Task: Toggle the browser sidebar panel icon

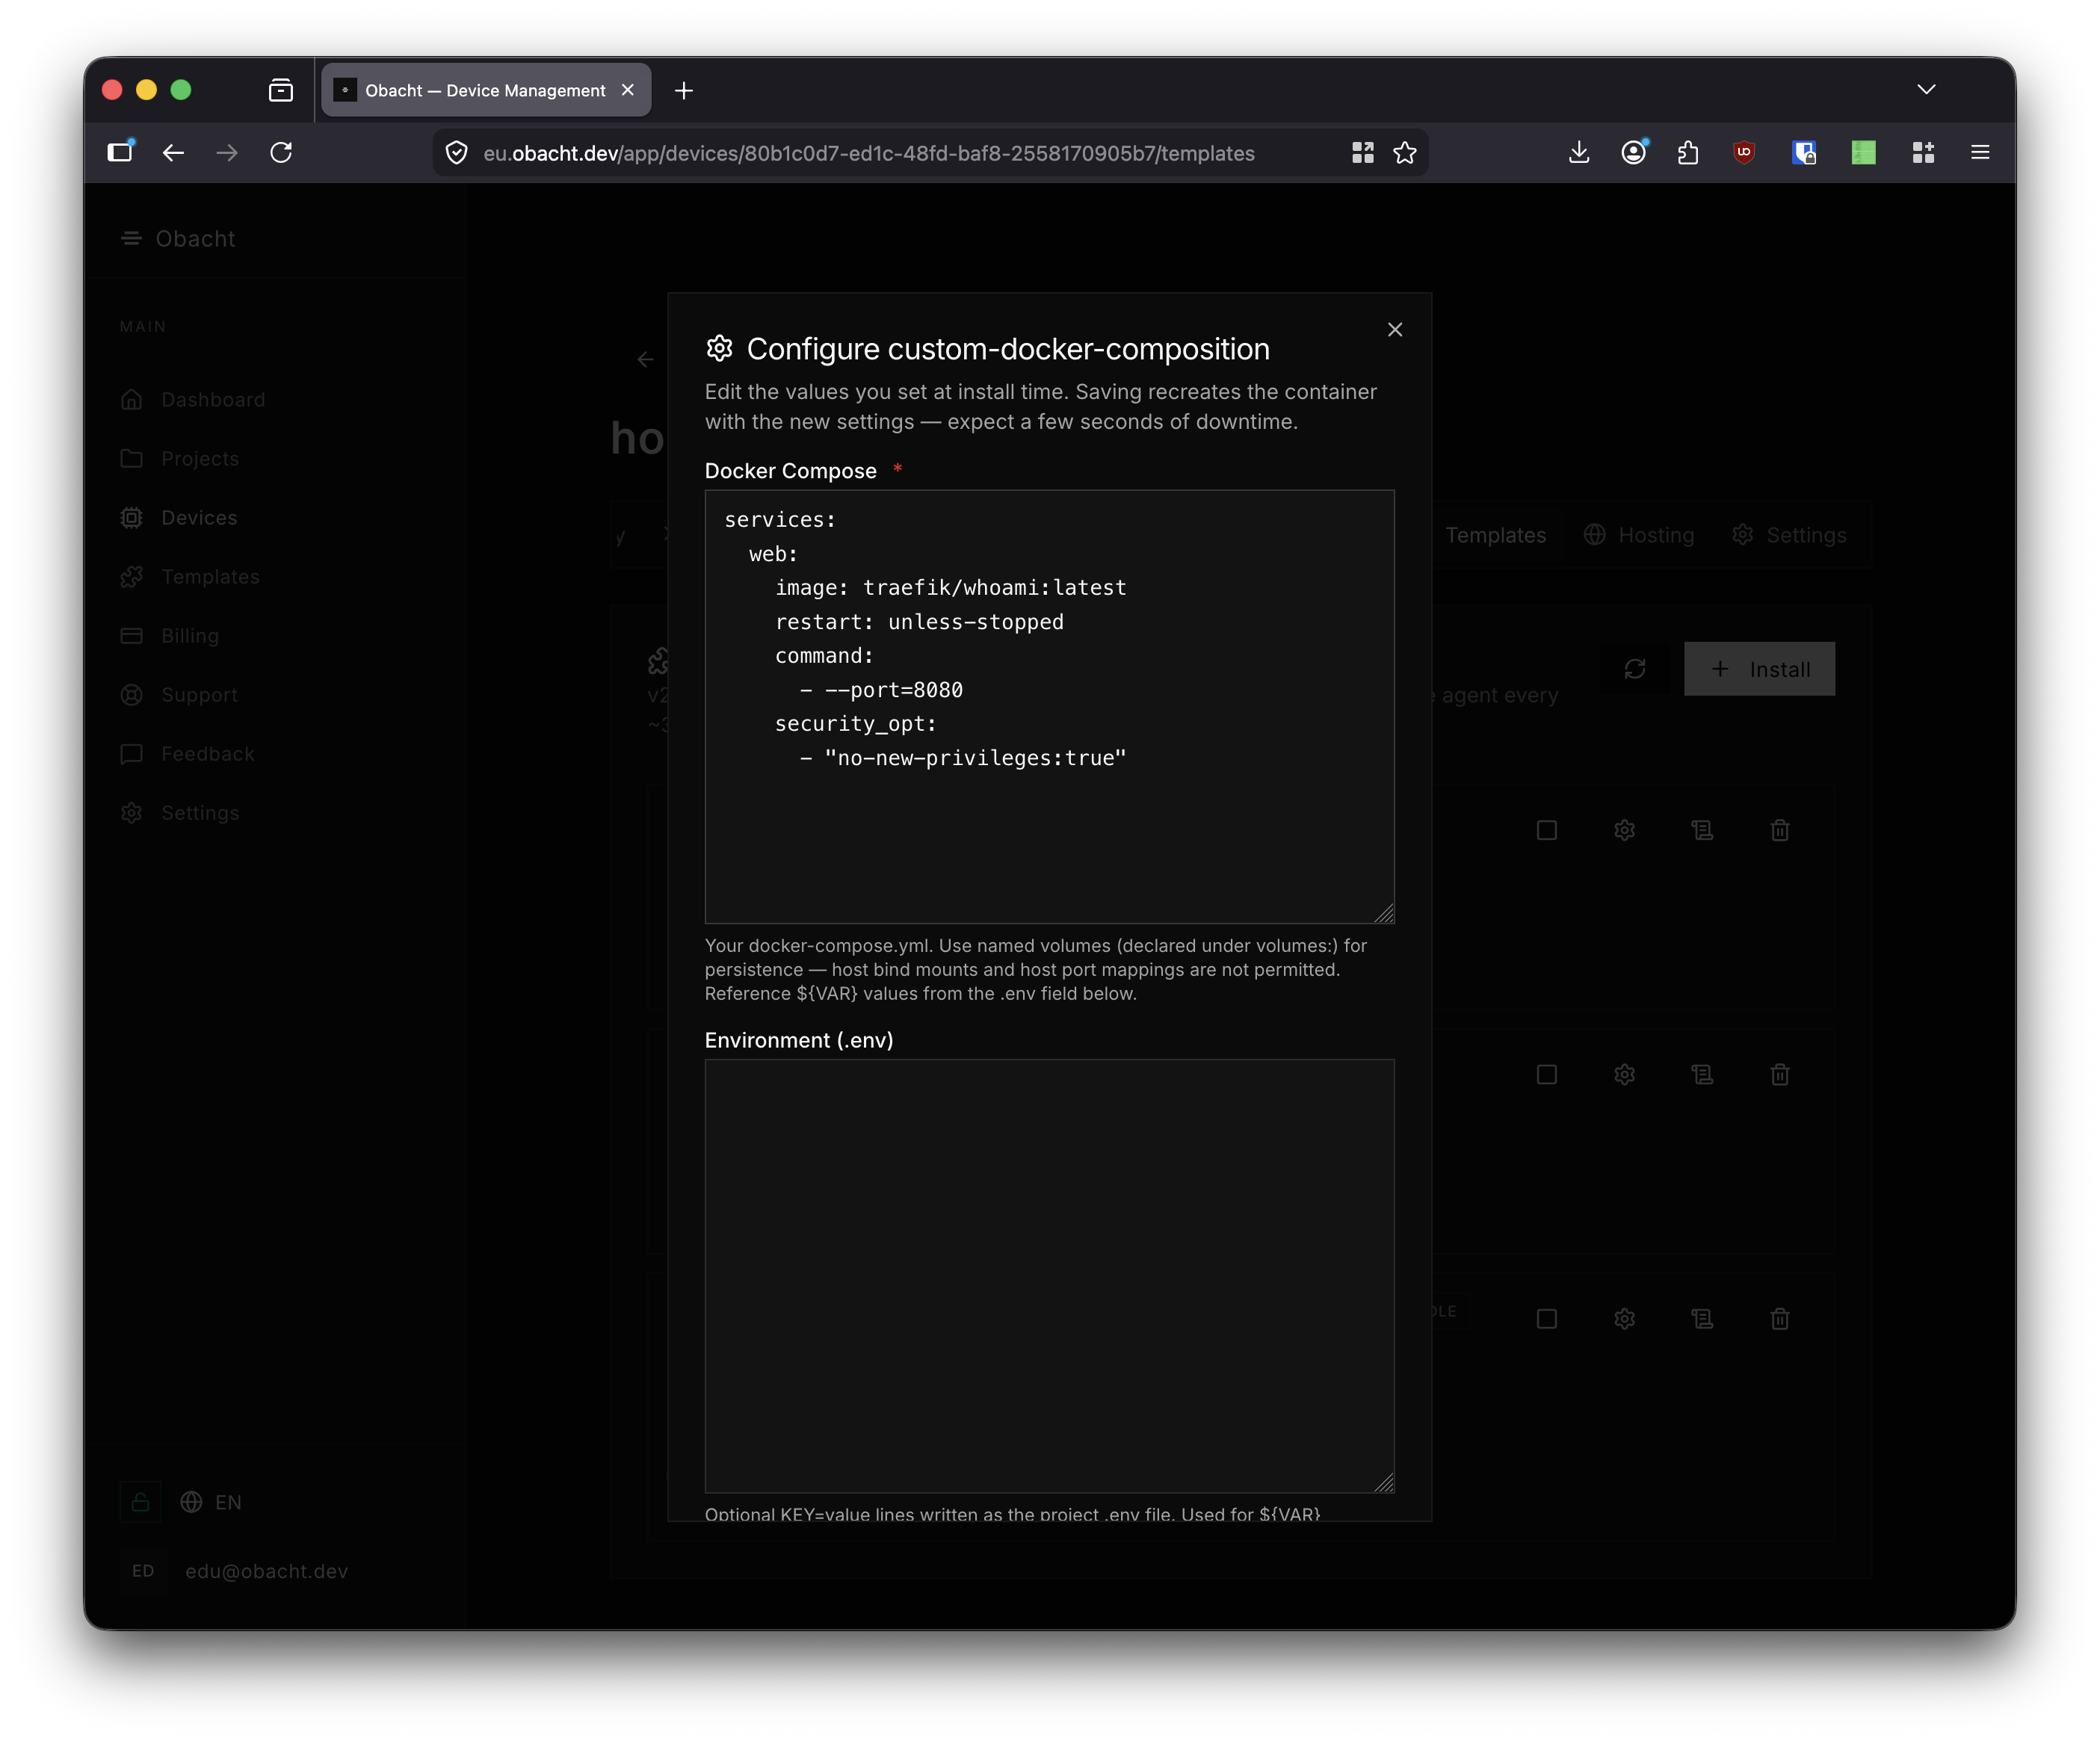Action: [121, 152]
